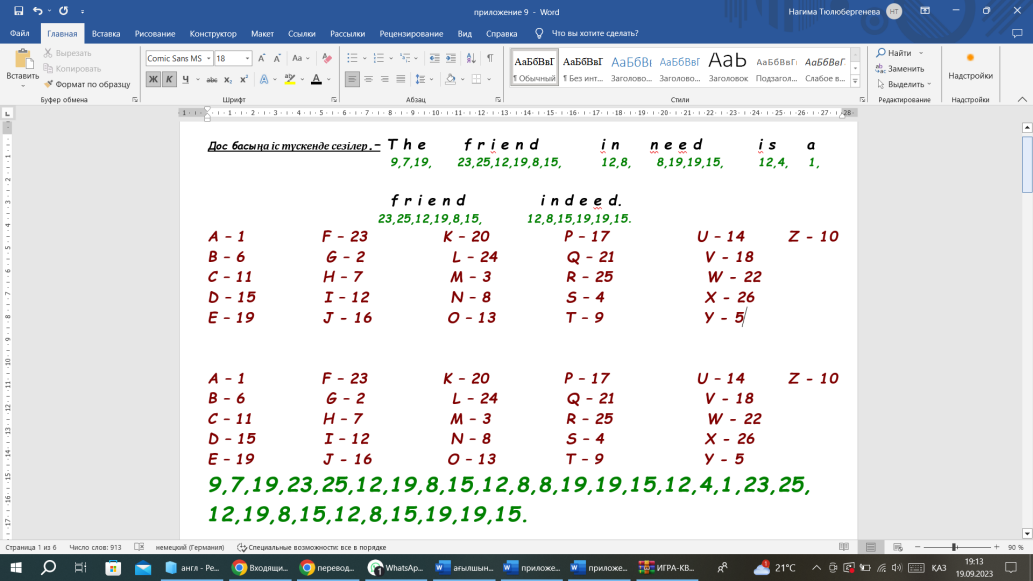
Task: Switch to the Макет tab
Action: pyautogui.click(x=262, y=33)
